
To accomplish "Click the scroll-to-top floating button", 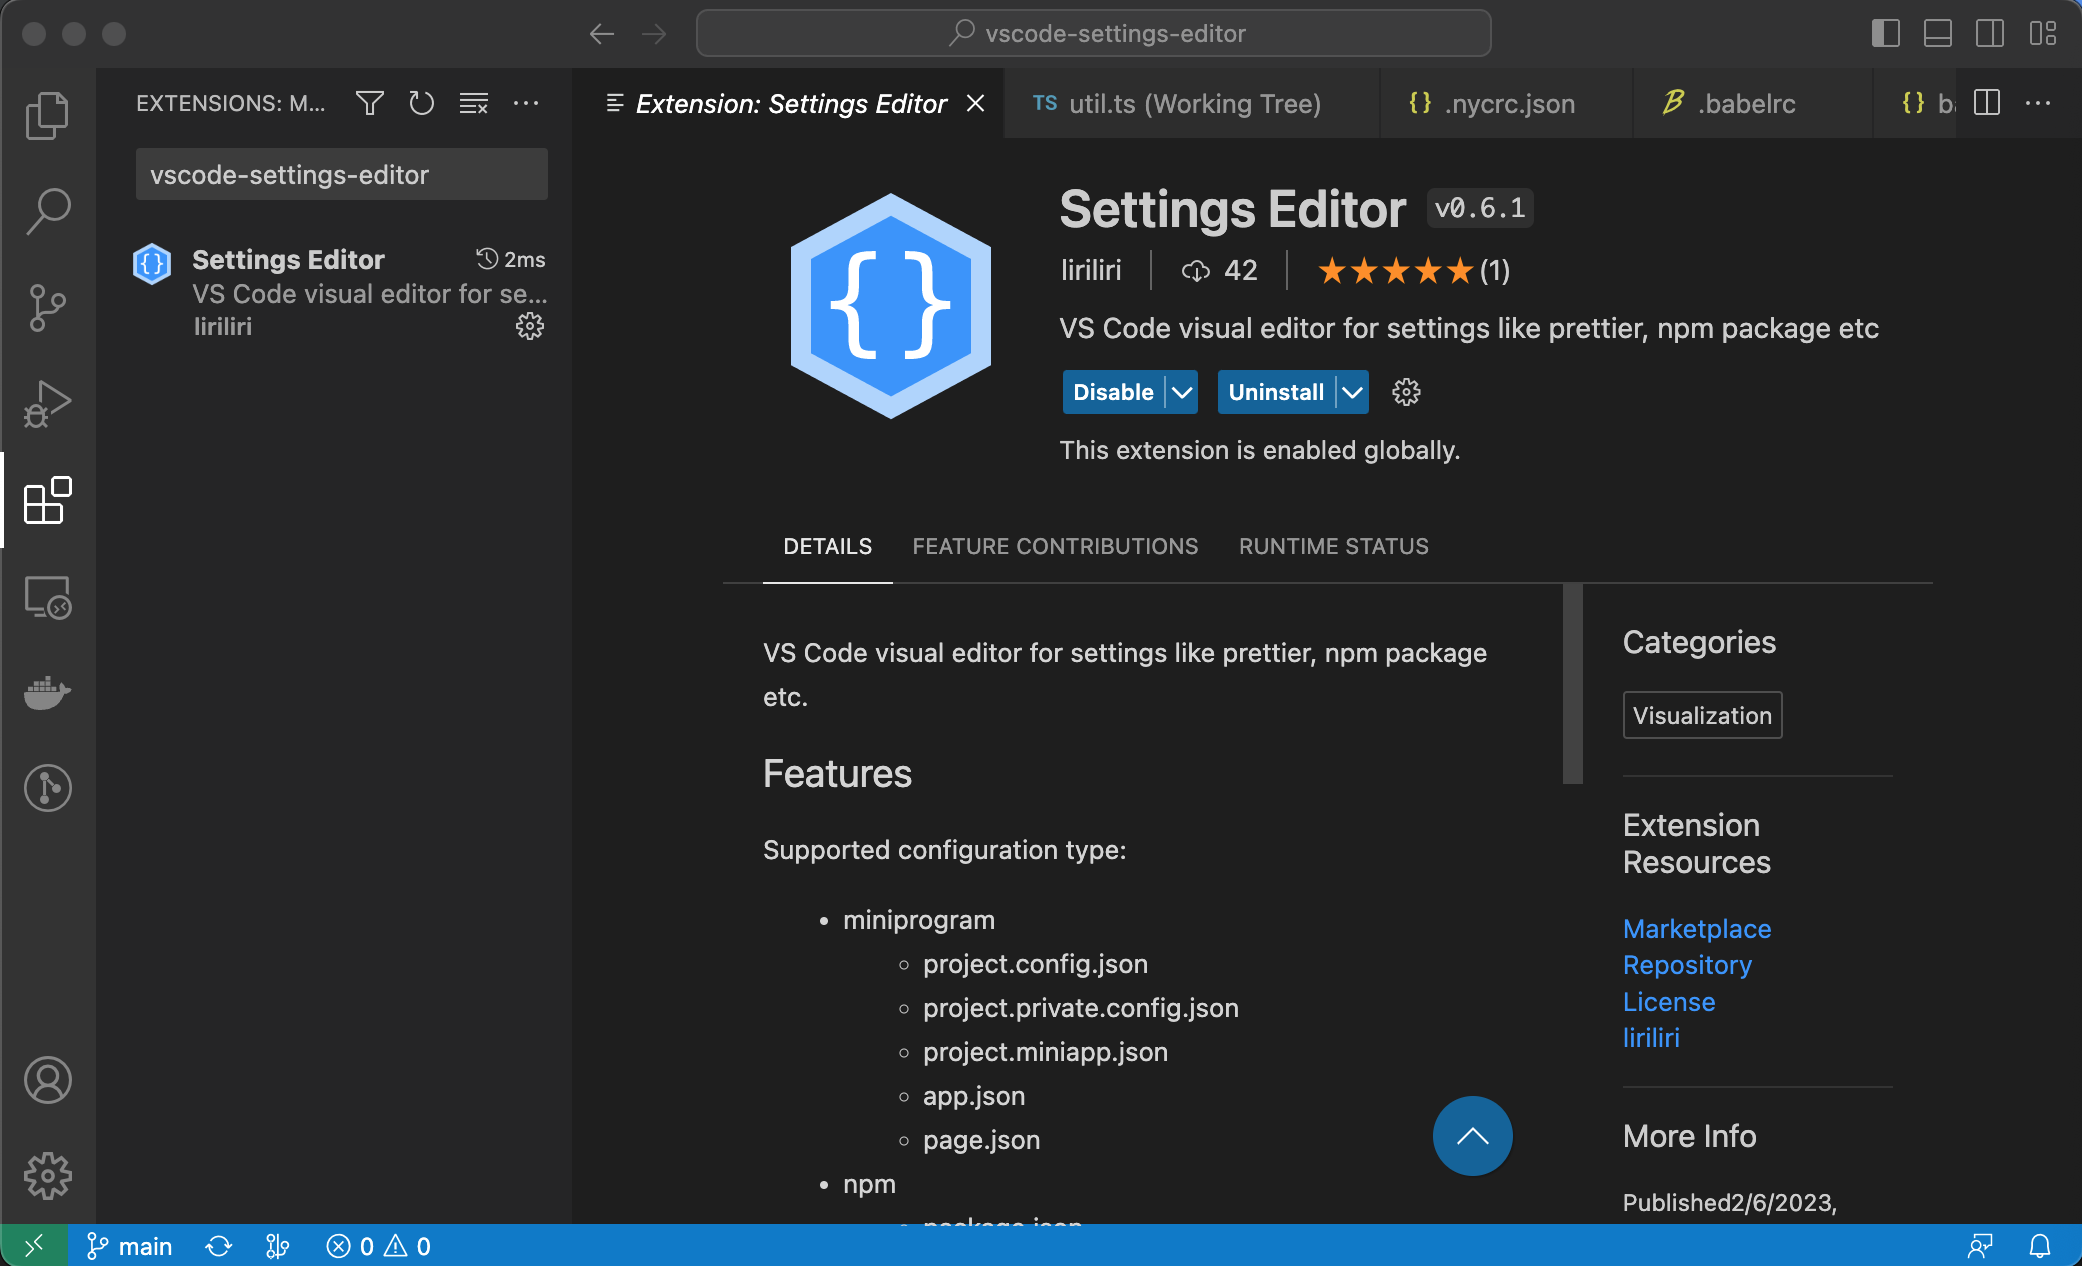I will pyautogui.click(x=1472, y=1137).
